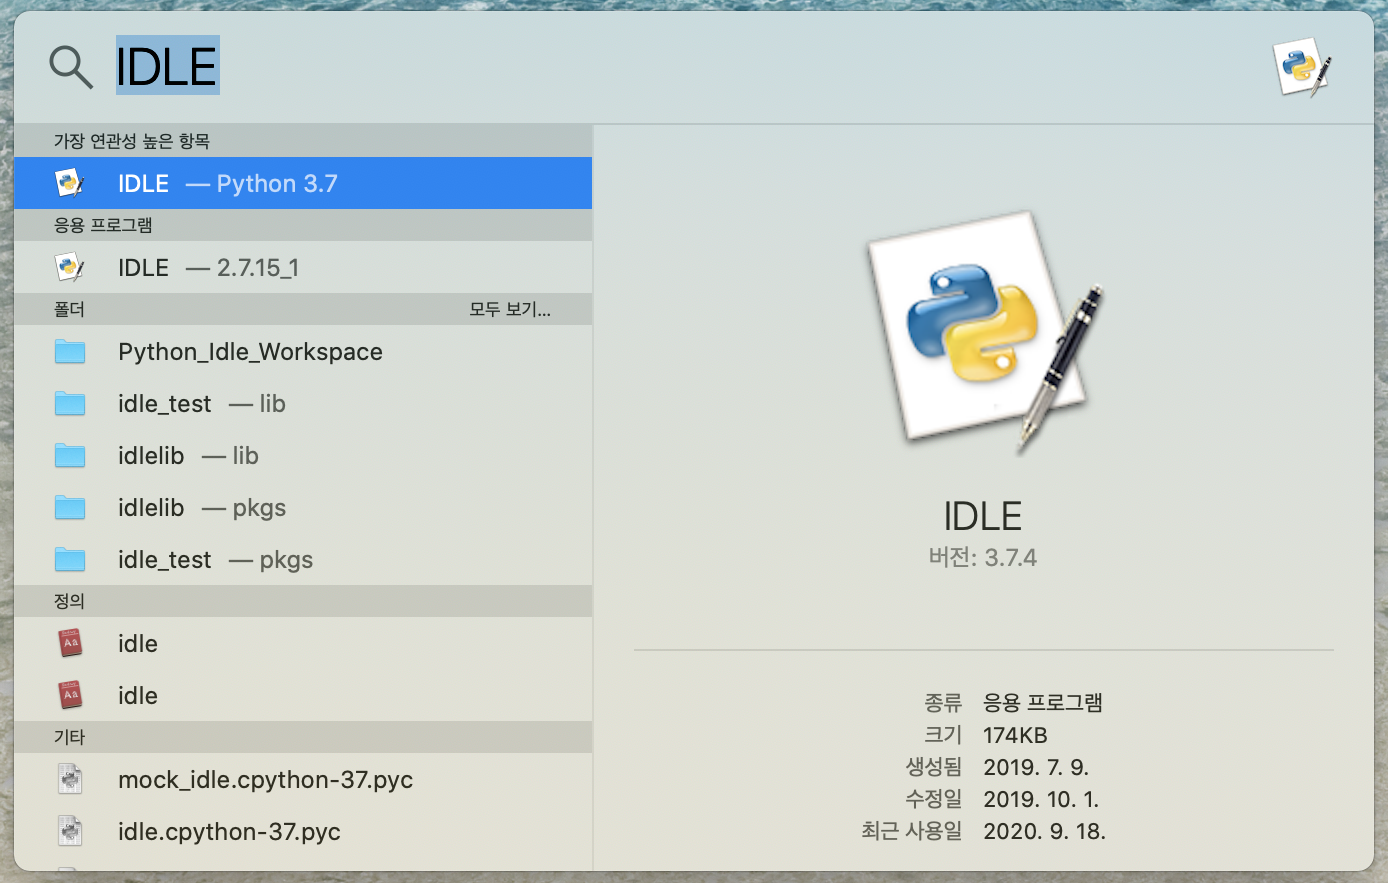Click the IDLE title in the preview

983,516
